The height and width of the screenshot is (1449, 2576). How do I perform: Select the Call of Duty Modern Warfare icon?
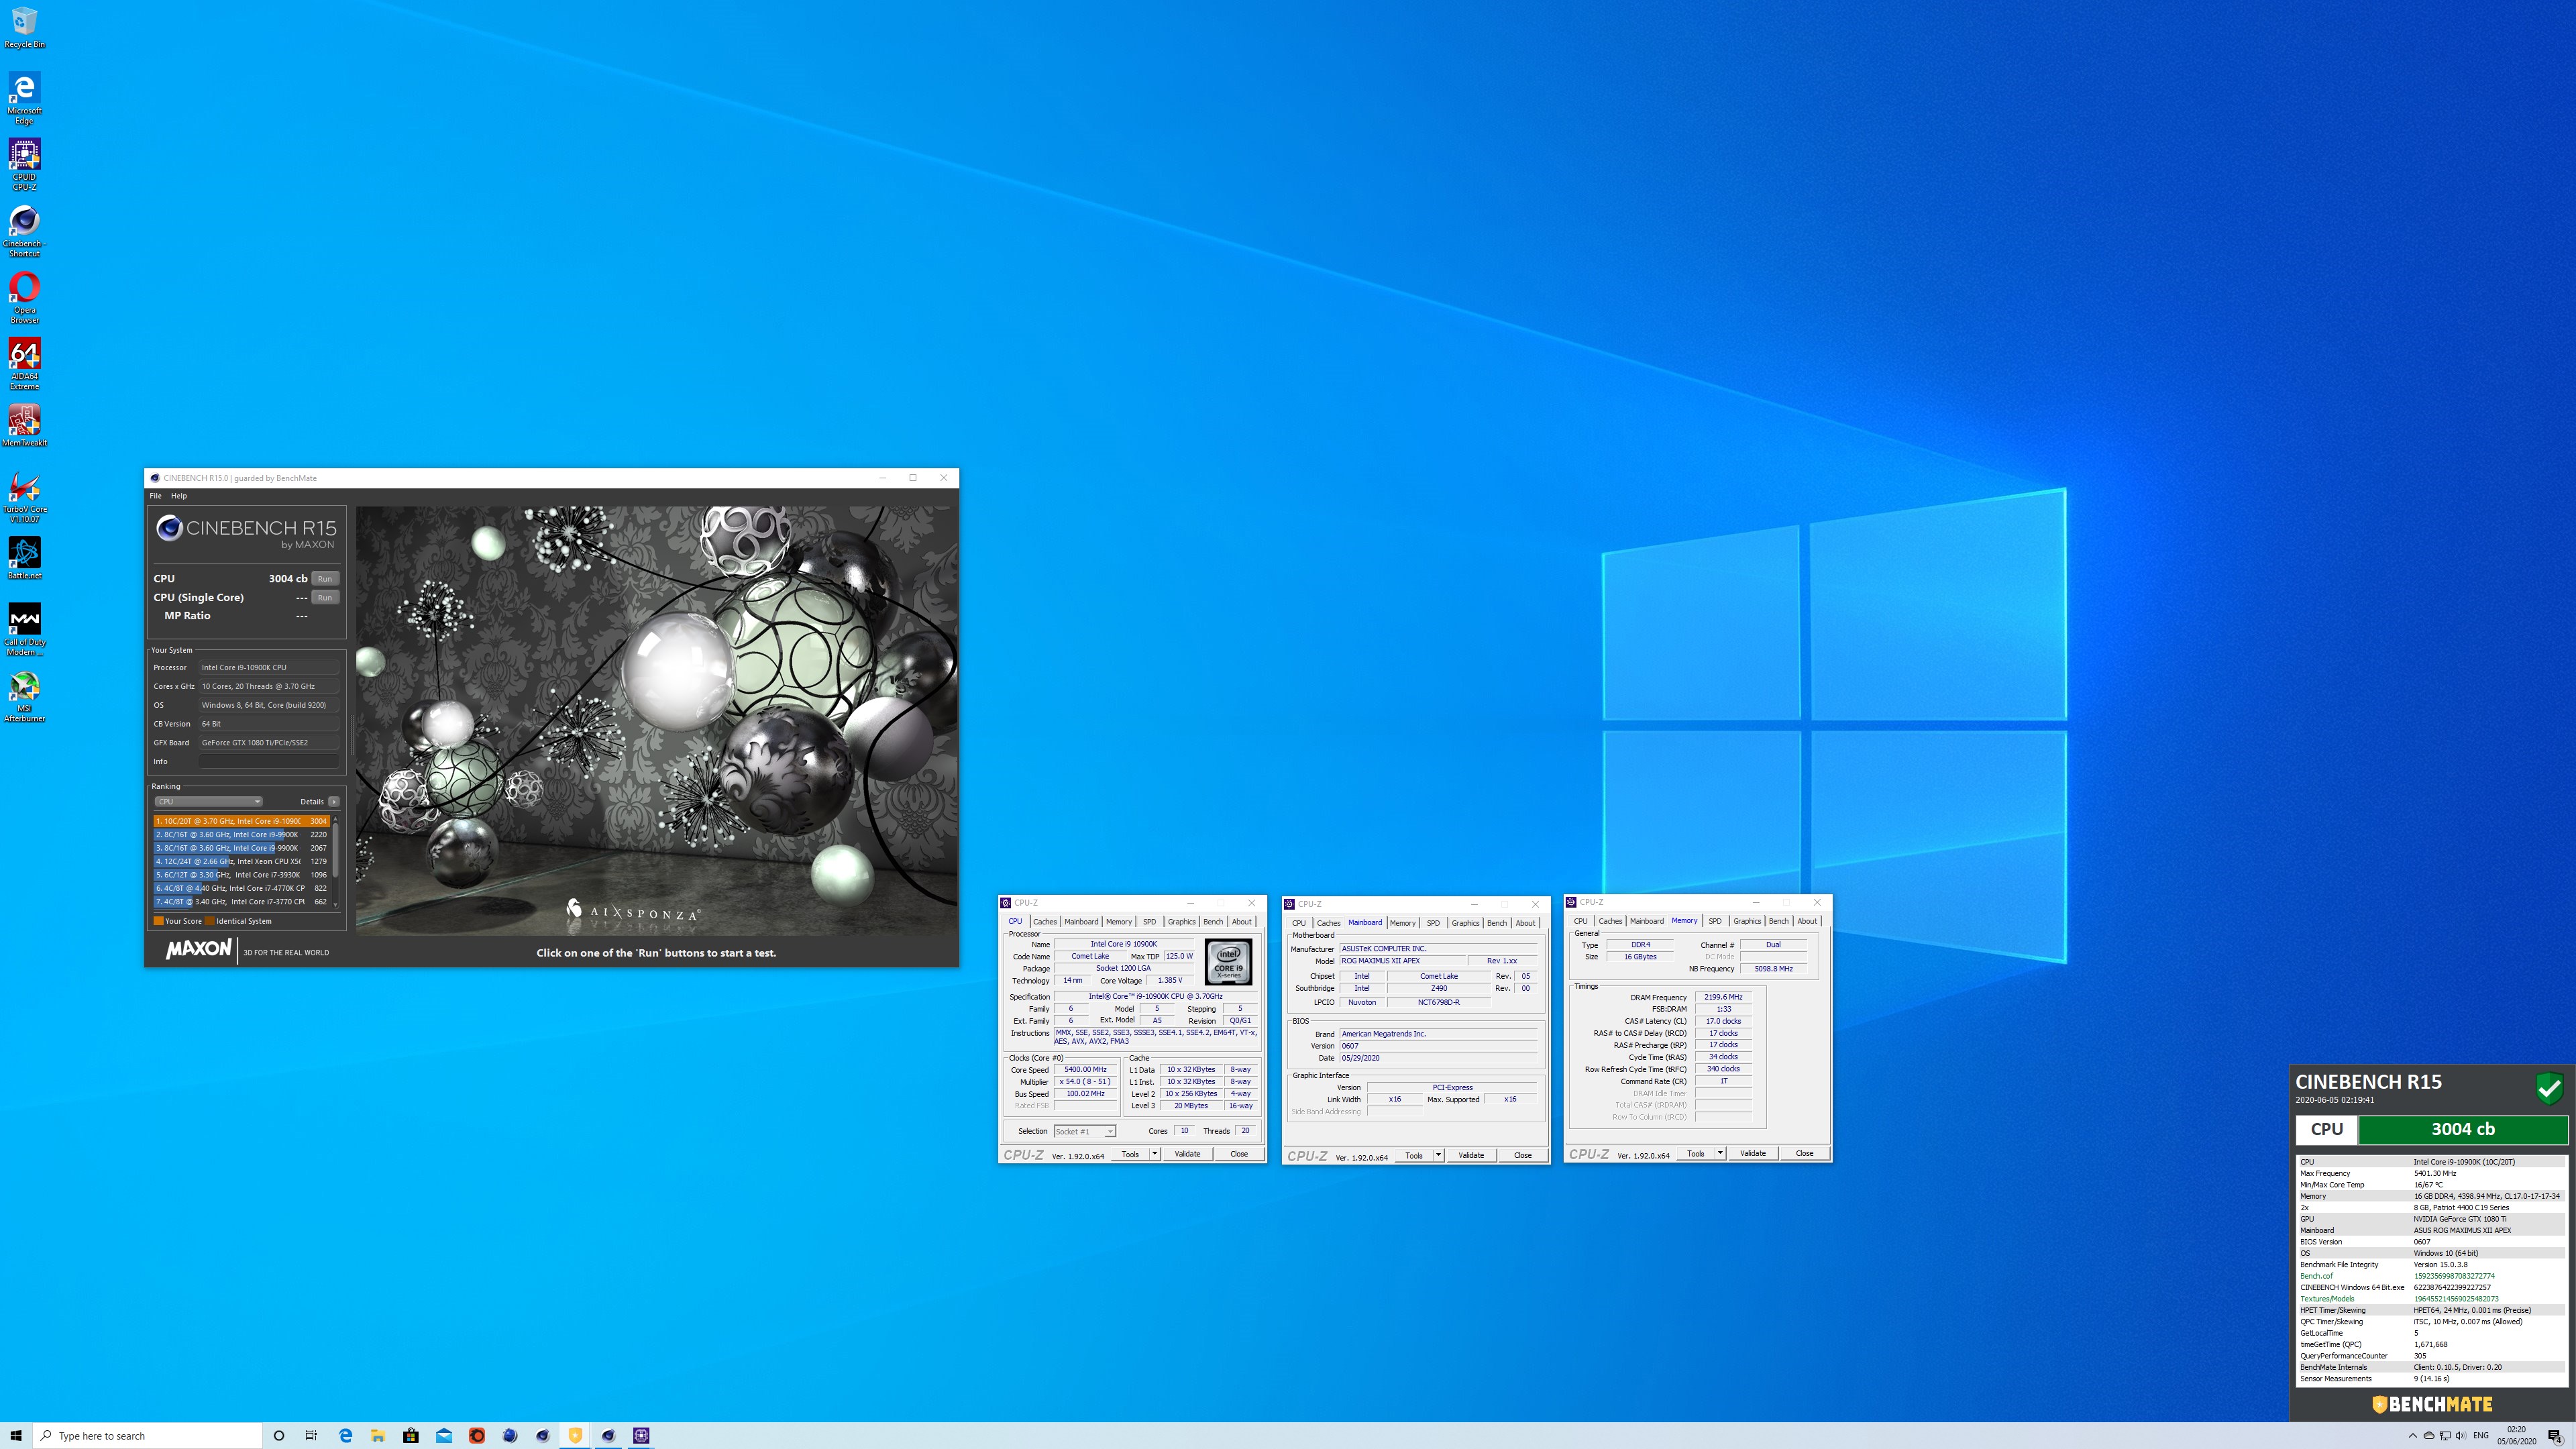click(x=24, y=629)
